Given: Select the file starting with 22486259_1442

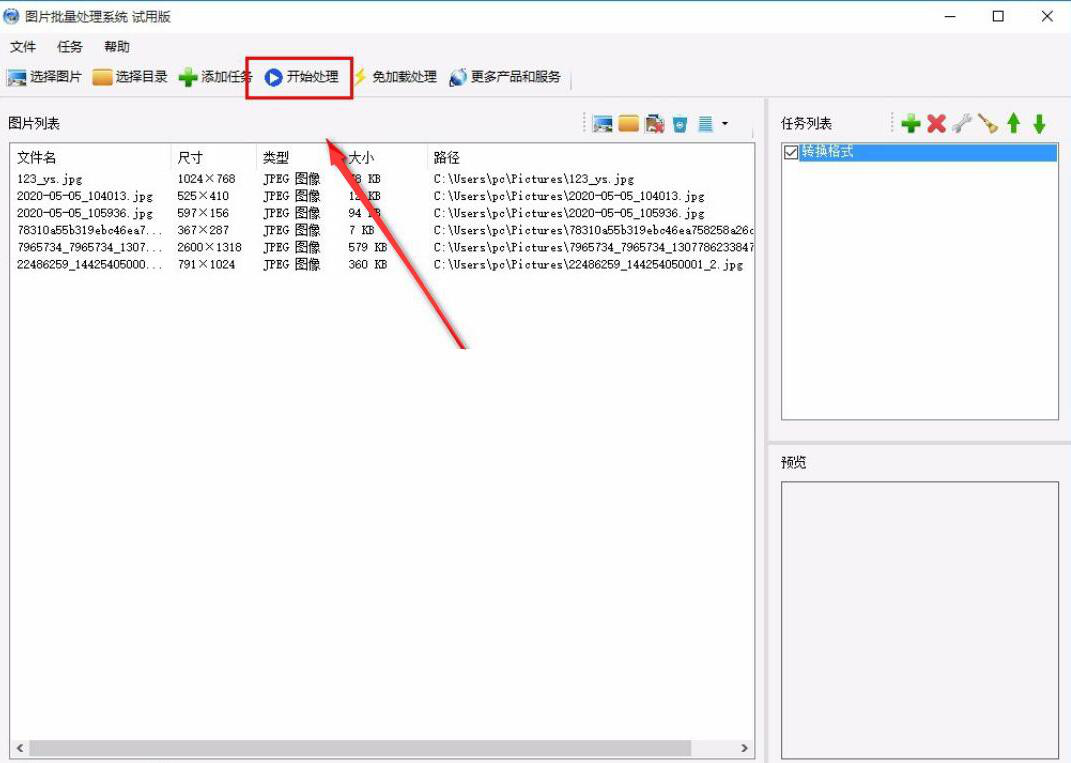Looking at the screenshot, I should coord(89,264).
